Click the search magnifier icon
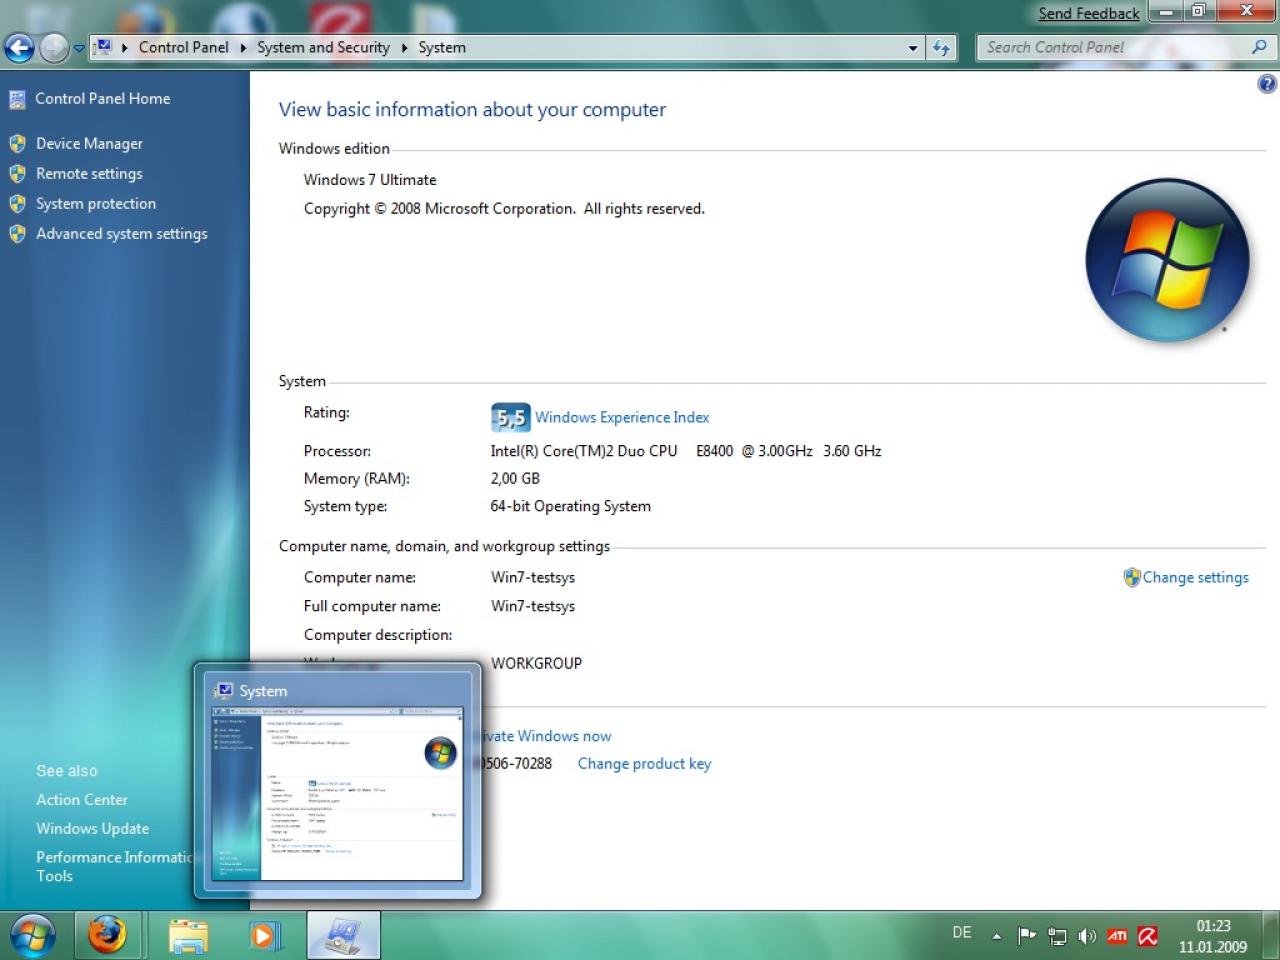The width and height of the screenshot is (1280, 960). tap(1259, 47)
